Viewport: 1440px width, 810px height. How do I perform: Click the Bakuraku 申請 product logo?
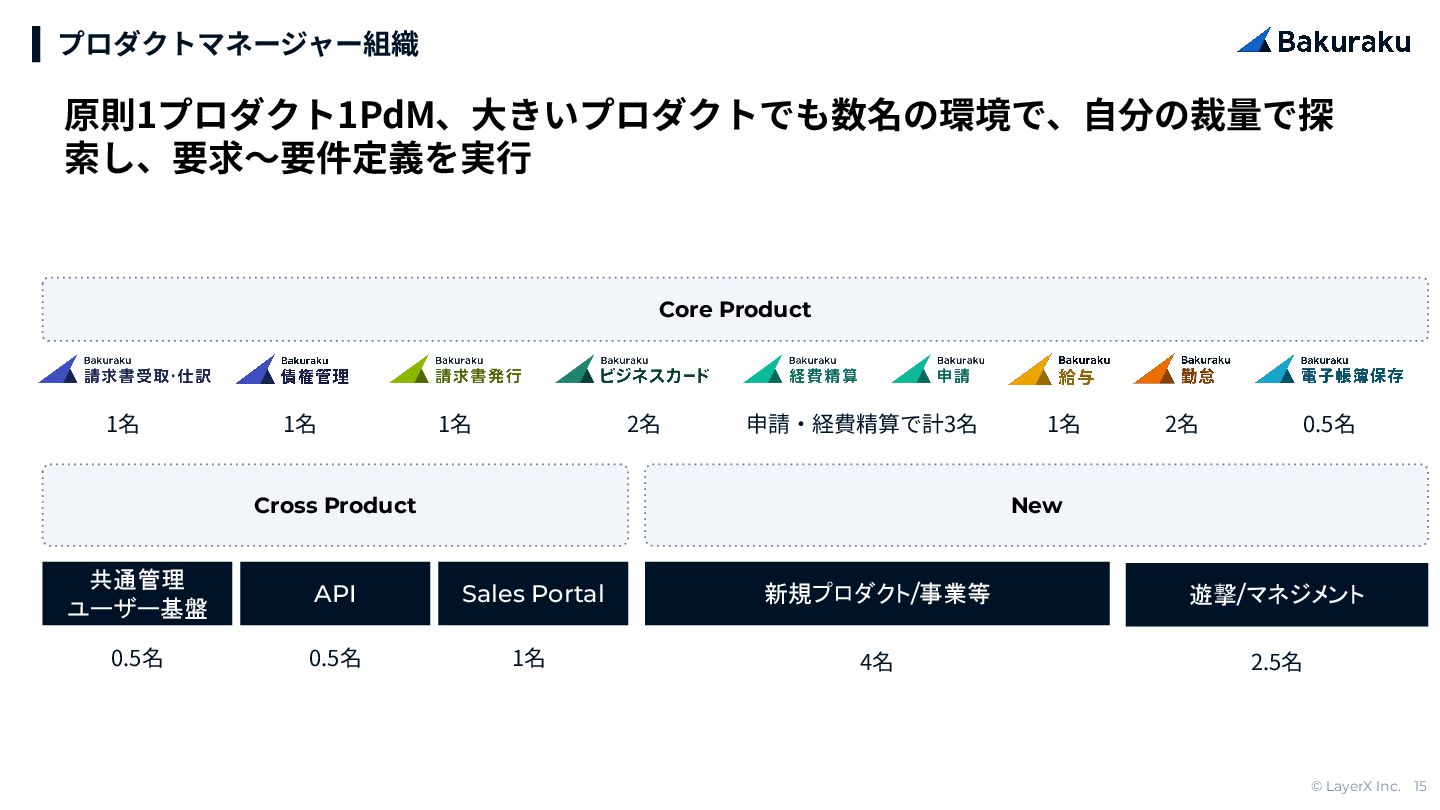click(x=938, y=370)
